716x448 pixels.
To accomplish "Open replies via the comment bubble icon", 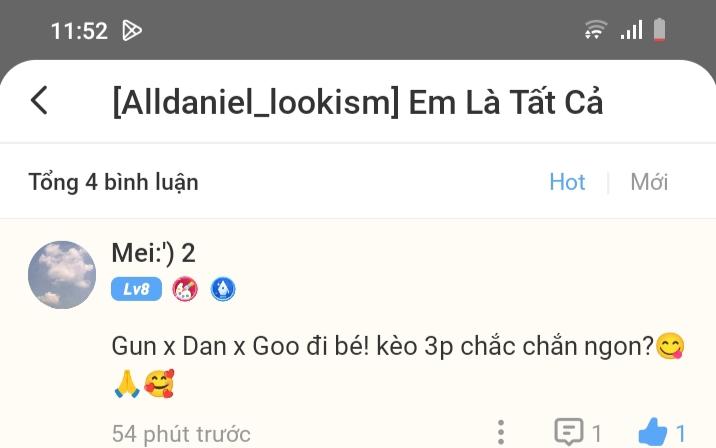I will [x=569, y=432].
